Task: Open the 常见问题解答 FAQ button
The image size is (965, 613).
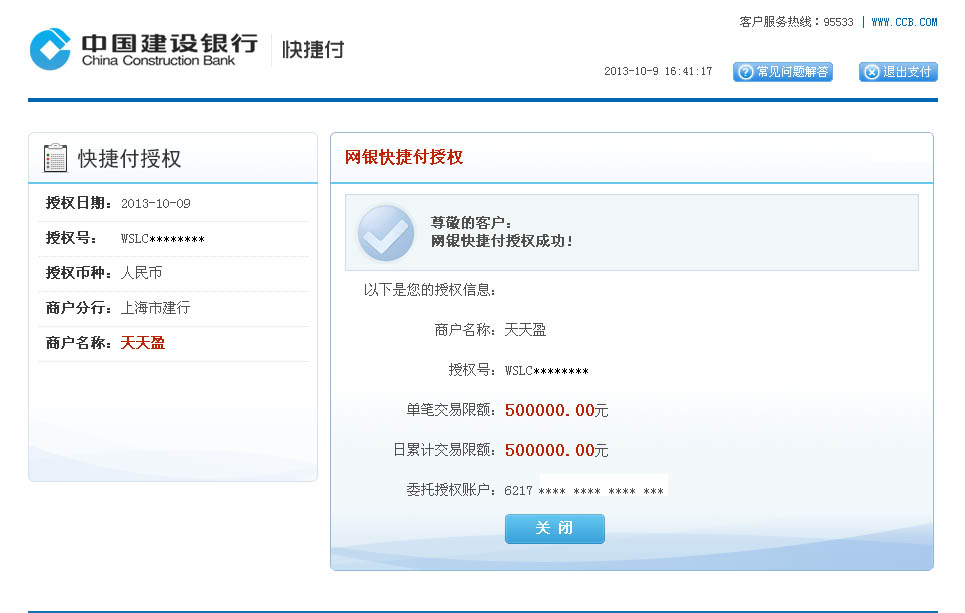Action: pos(783,72)
